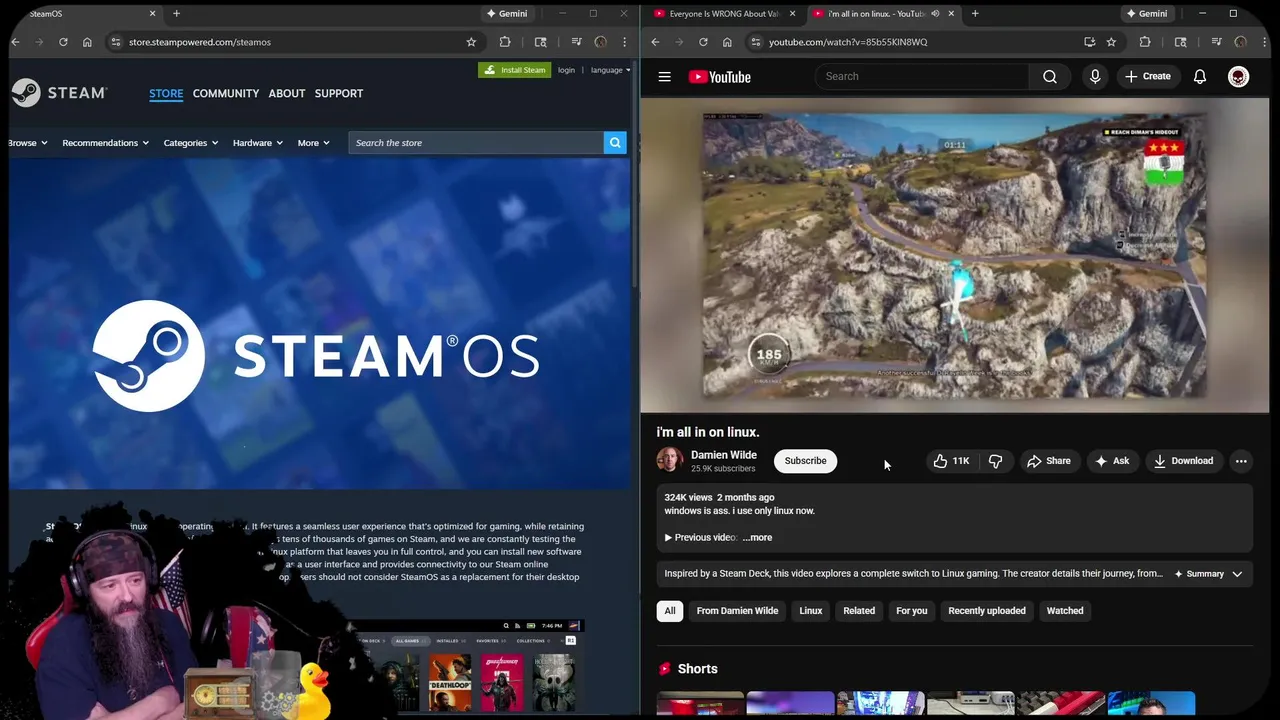The image size is (1280, 720).
Task: Open new tab in the YouTube browser window
Action: [975, 13]
